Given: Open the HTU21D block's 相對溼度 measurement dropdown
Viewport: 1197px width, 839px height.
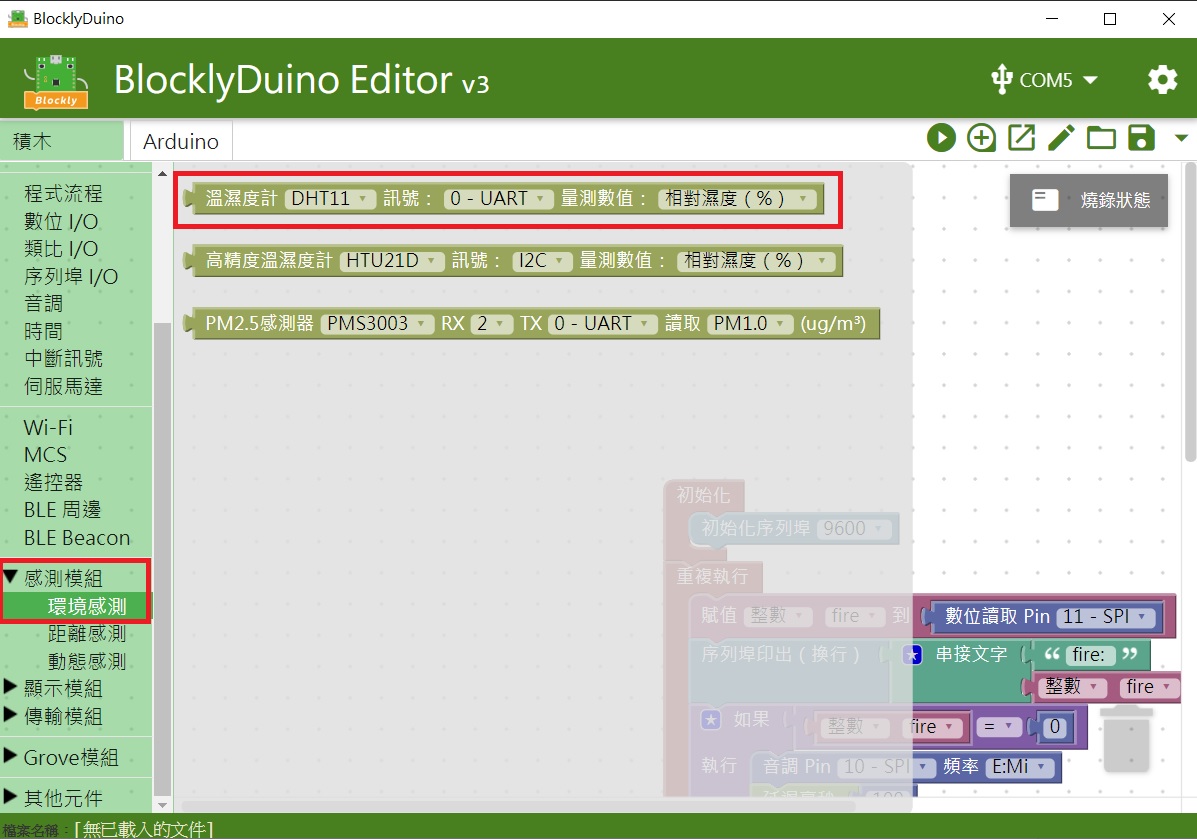Looking at the screenshot, I should tap(756, 260).
